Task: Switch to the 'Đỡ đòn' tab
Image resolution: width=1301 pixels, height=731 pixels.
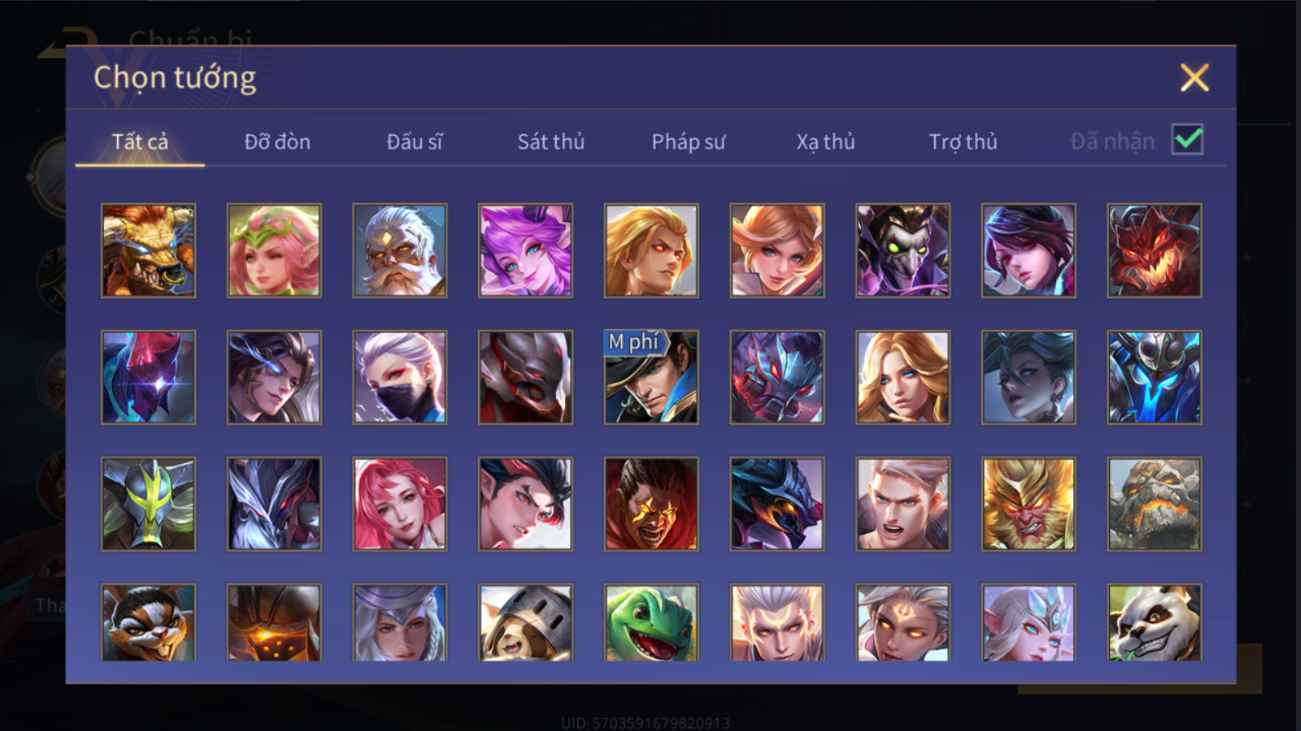Action: point(277,142)
